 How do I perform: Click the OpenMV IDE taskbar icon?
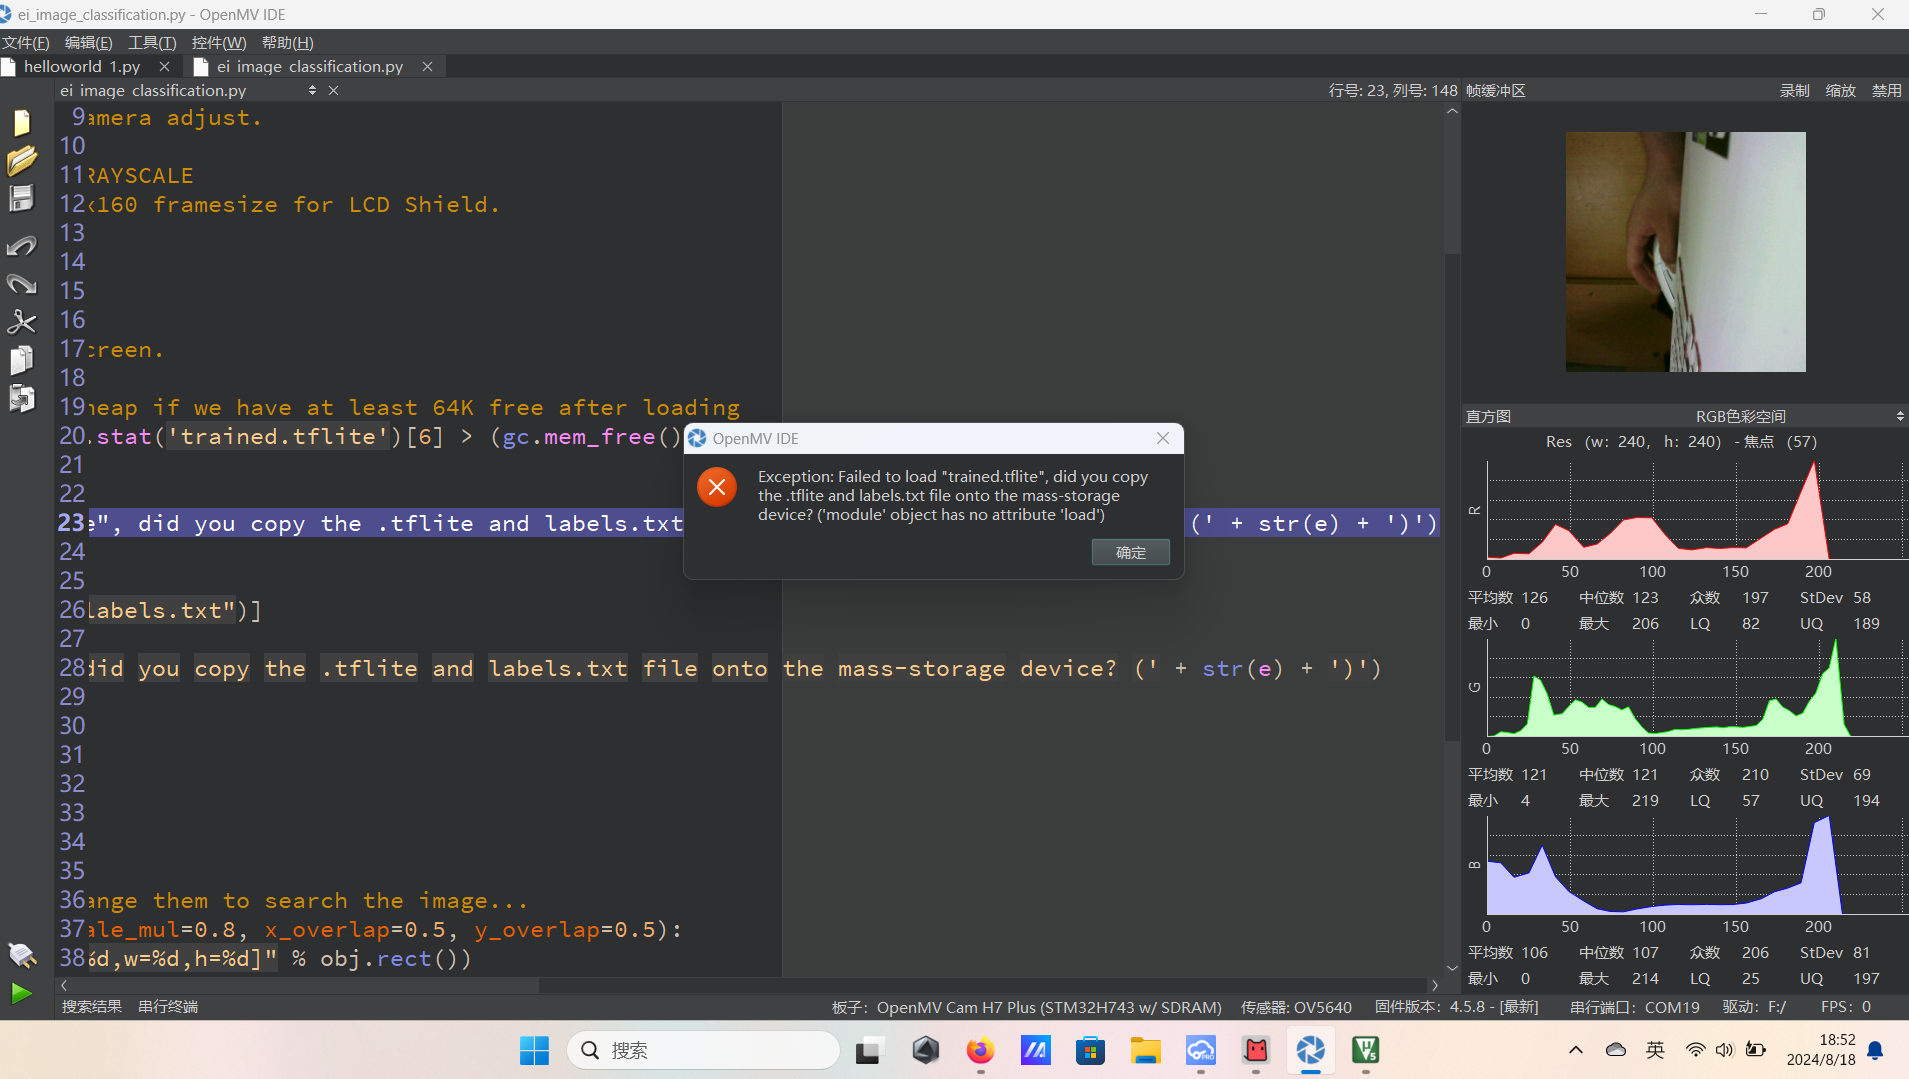tap(1310, 1050)
